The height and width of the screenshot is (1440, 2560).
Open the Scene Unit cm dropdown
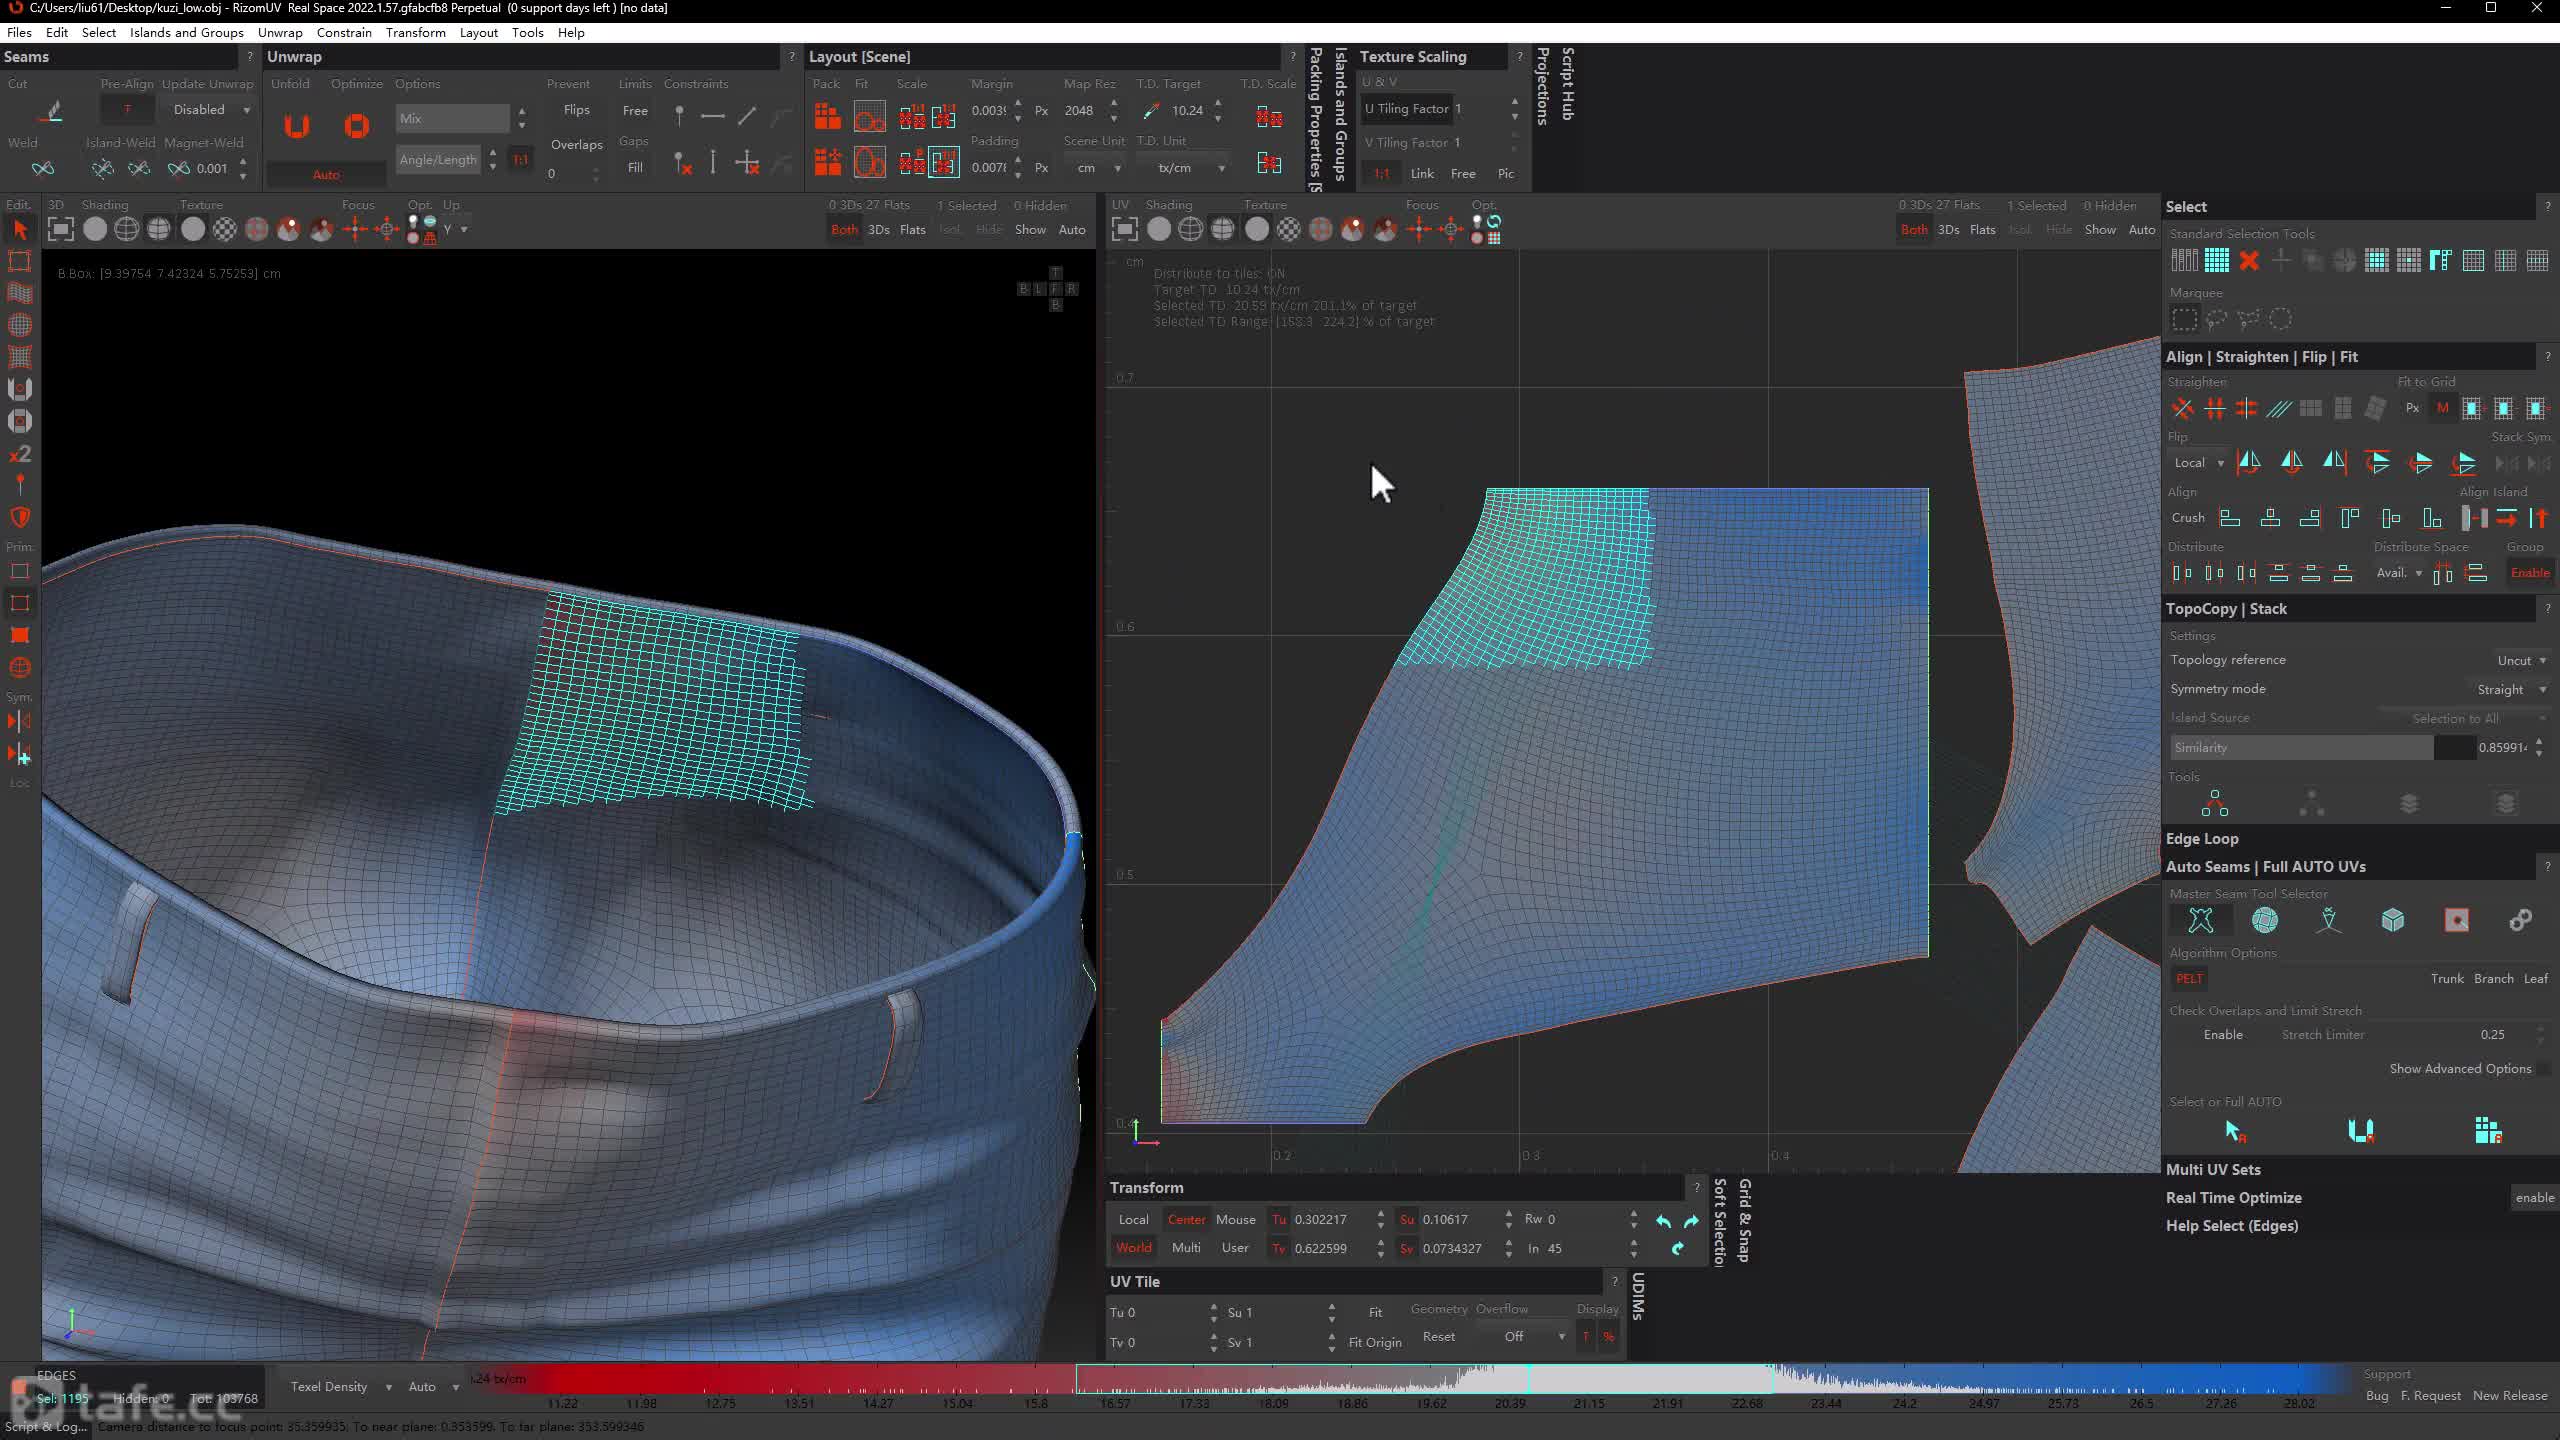(1097, 168)
